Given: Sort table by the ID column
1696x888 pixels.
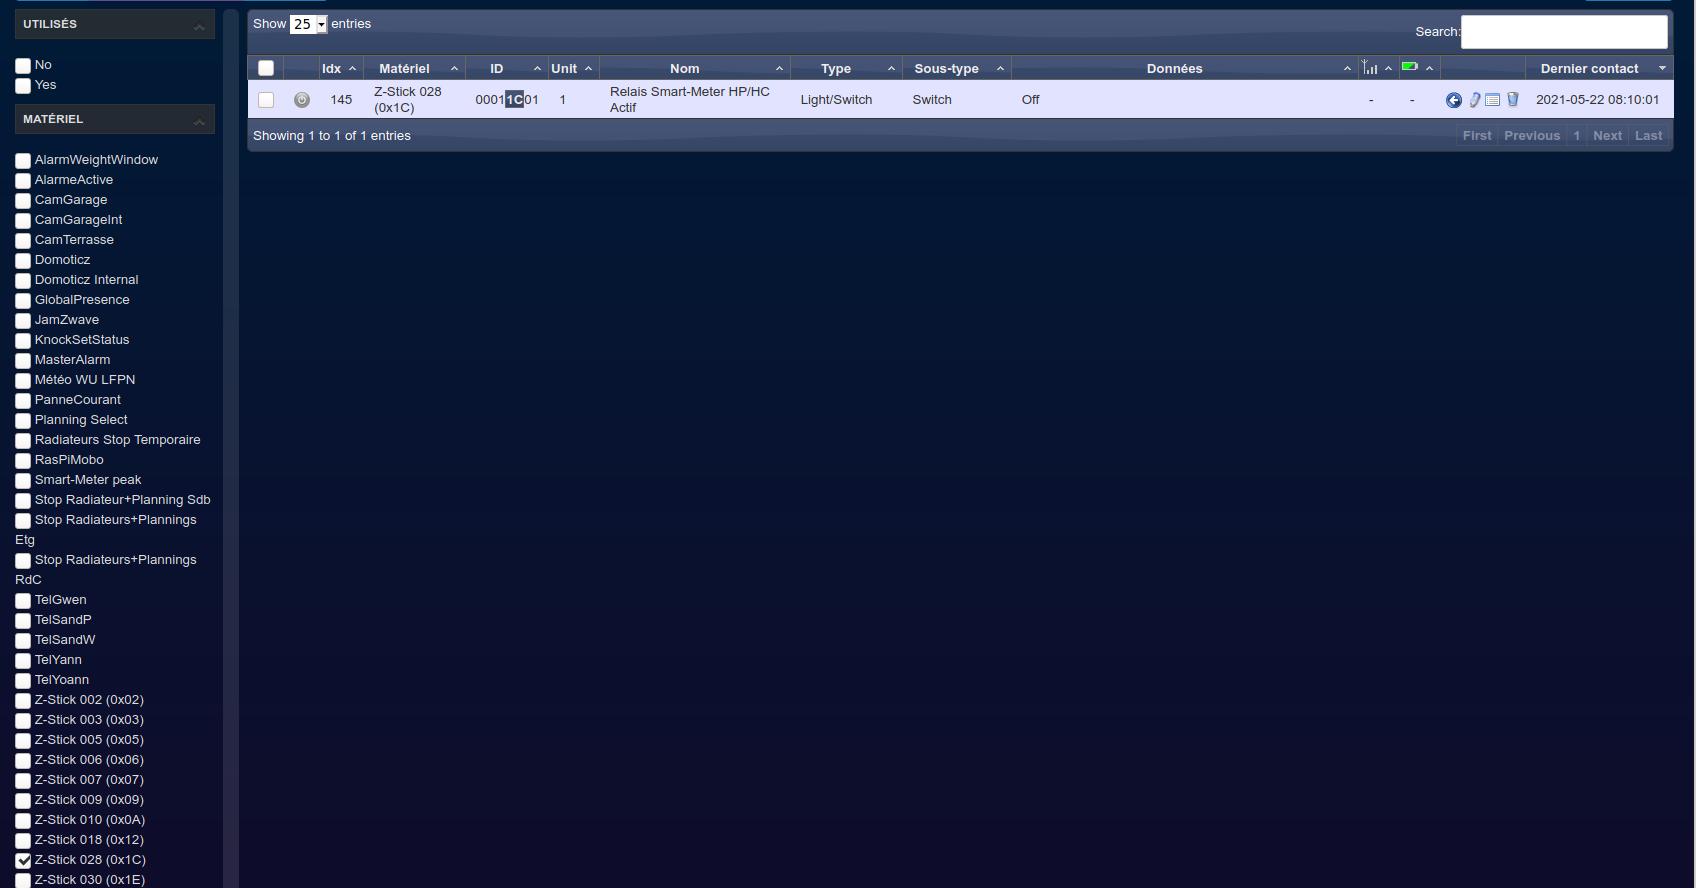Looking at the screenshot, I should click(x=505, y=68).
